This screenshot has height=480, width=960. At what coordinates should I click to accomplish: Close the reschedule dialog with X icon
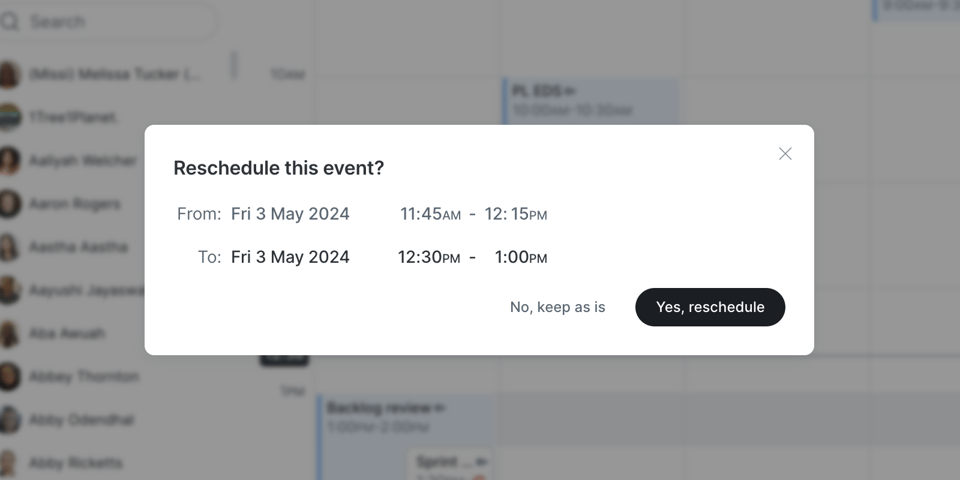tap(785, 154)
